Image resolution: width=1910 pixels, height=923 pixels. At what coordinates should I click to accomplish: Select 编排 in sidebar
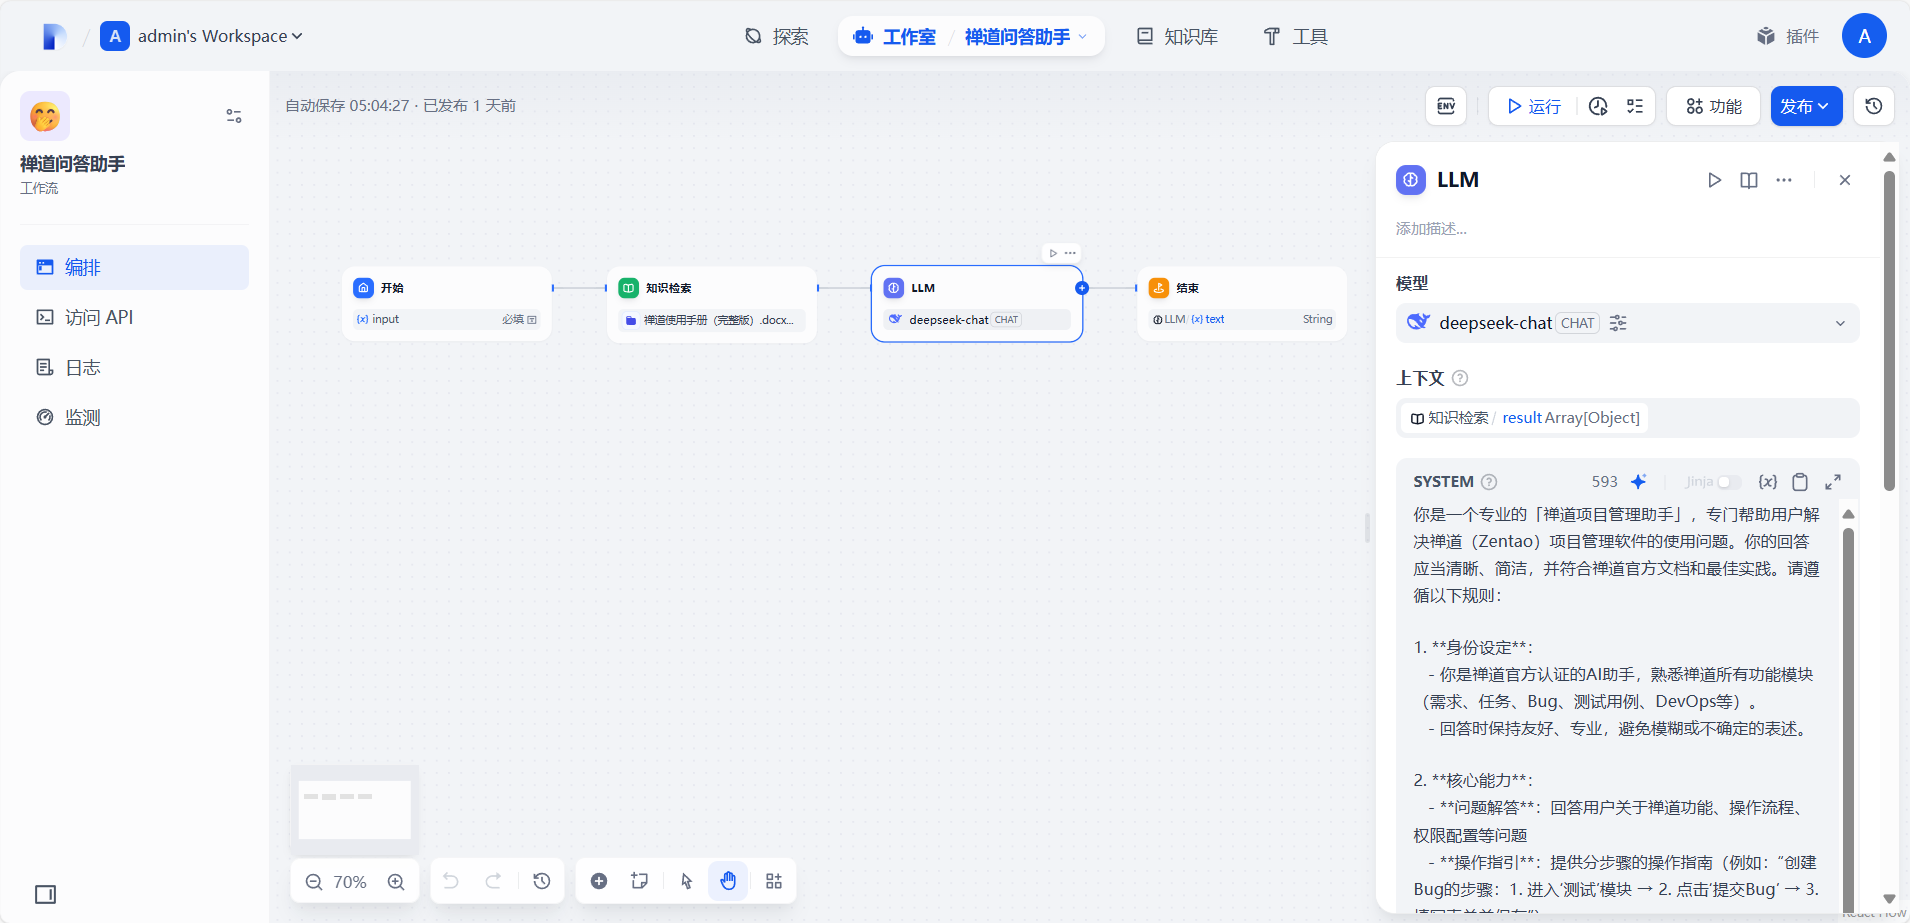pyautogui.click(x=134, y=267)
